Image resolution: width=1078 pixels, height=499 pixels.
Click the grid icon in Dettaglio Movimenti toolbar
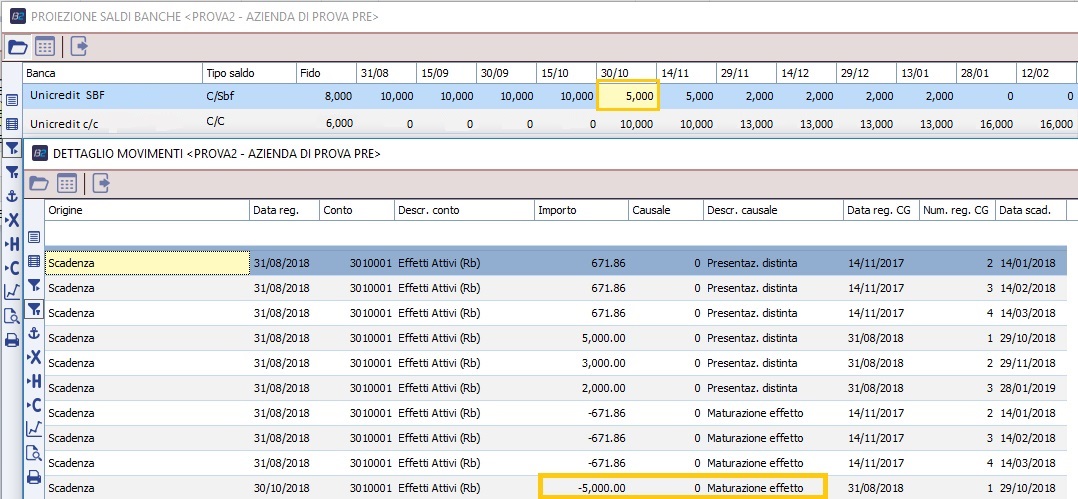(67, 184)
